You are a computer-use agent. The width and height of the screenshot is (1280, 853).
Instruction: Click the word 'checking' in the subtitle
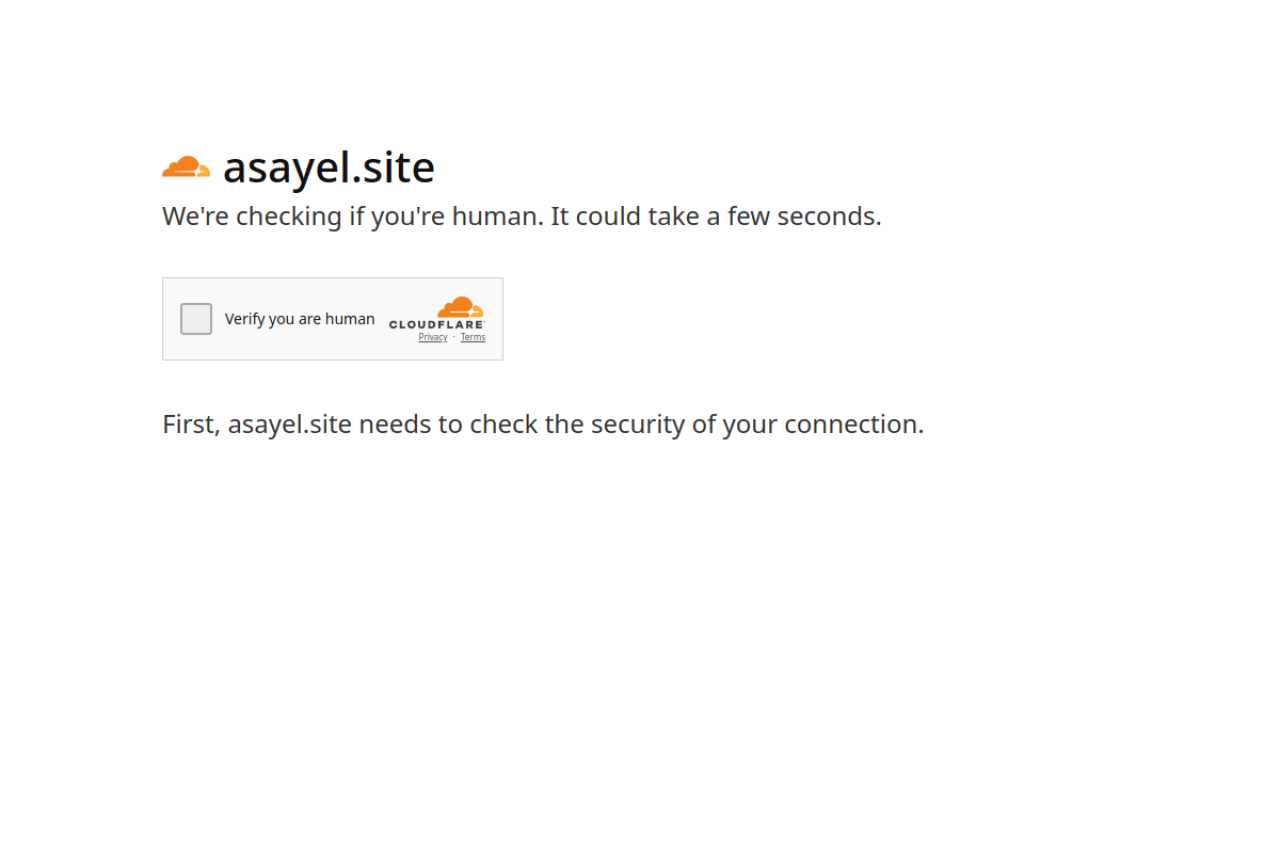[289, 217]
